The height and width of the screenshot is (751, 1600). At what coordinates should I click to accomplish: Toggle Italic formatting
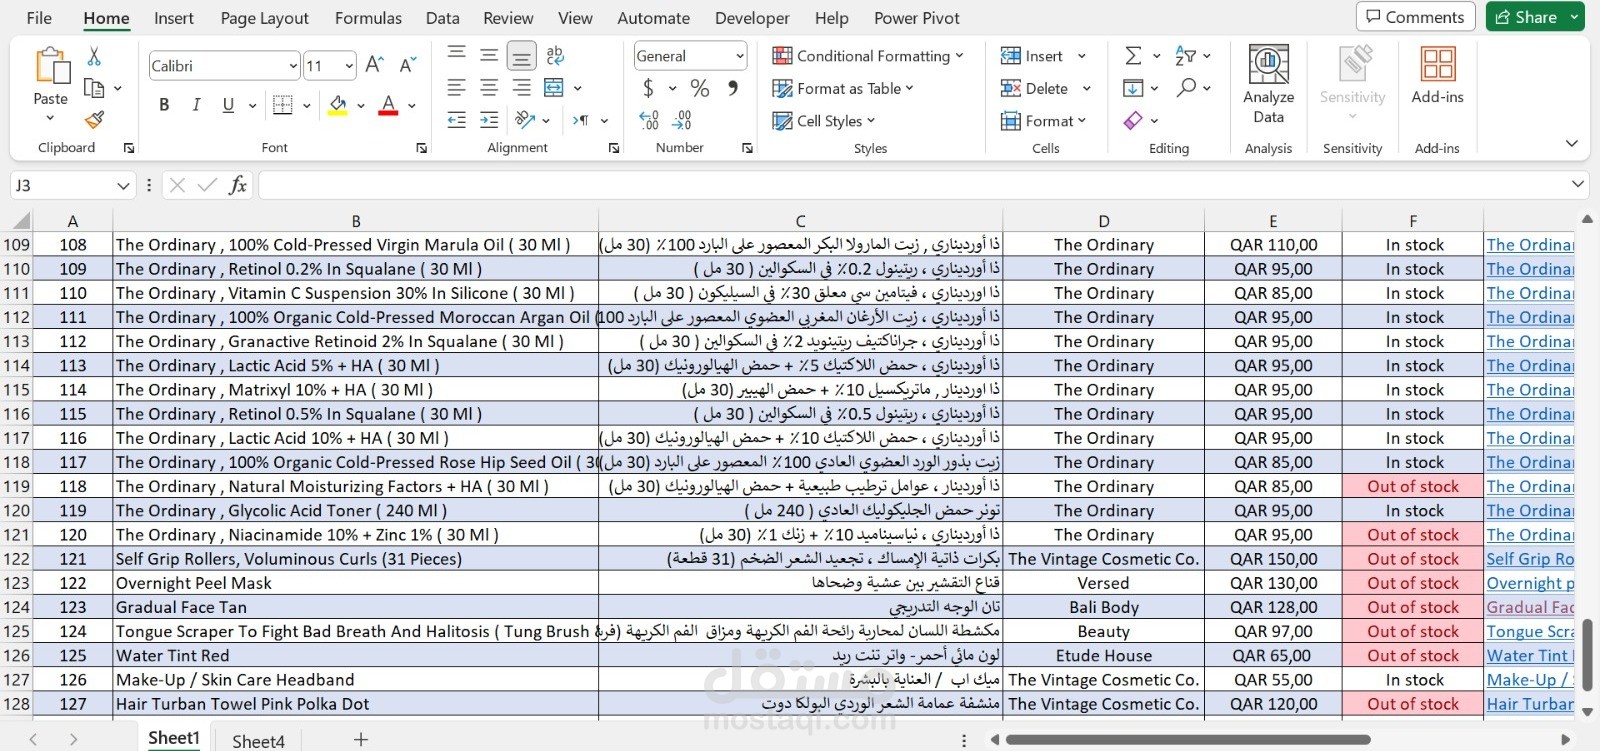pyautogui.click(x=196, y=105)
